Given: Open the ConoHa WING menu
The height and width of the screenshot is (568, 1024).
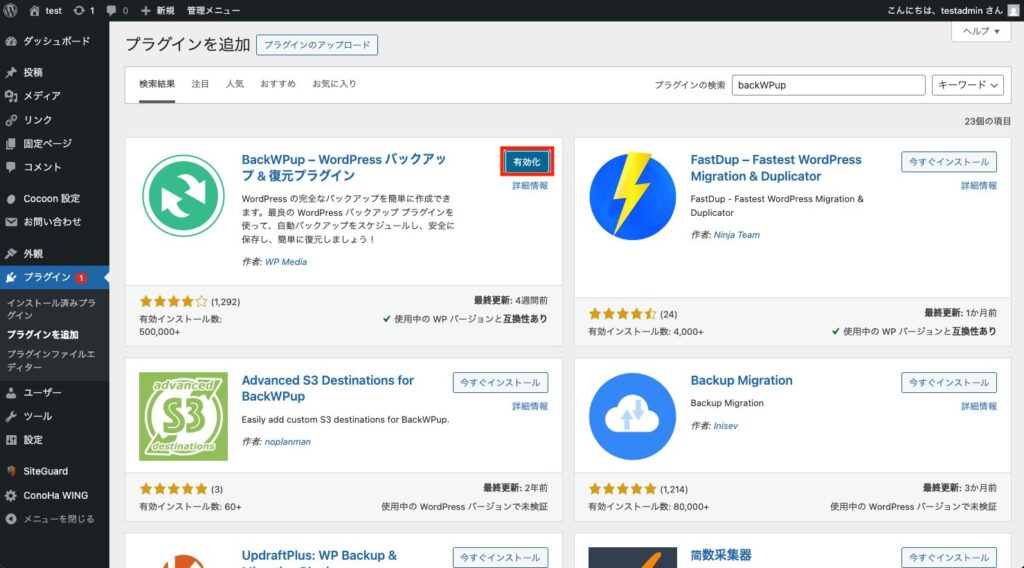Looking at the screenshot, I should pos(55,496).
